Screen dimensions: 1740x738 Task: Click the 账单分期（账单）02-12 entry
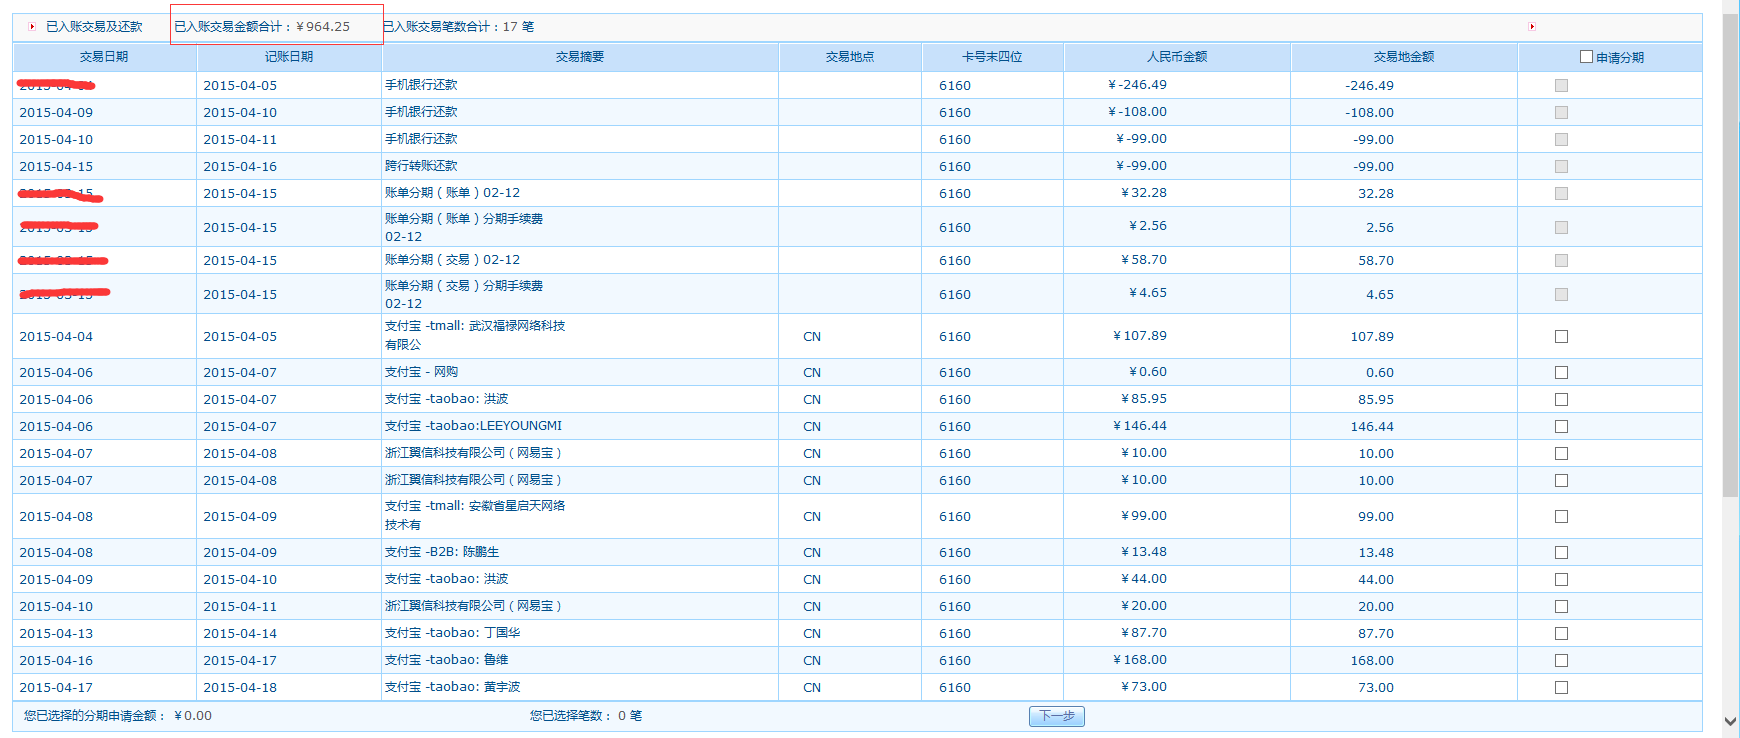point(452,193)
